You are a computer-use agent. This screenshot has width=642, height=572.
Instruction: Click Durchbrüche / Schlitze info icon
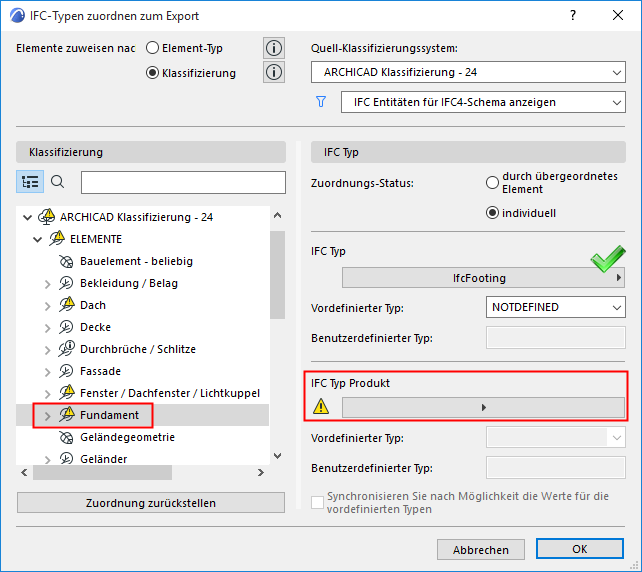pos(67,348)
